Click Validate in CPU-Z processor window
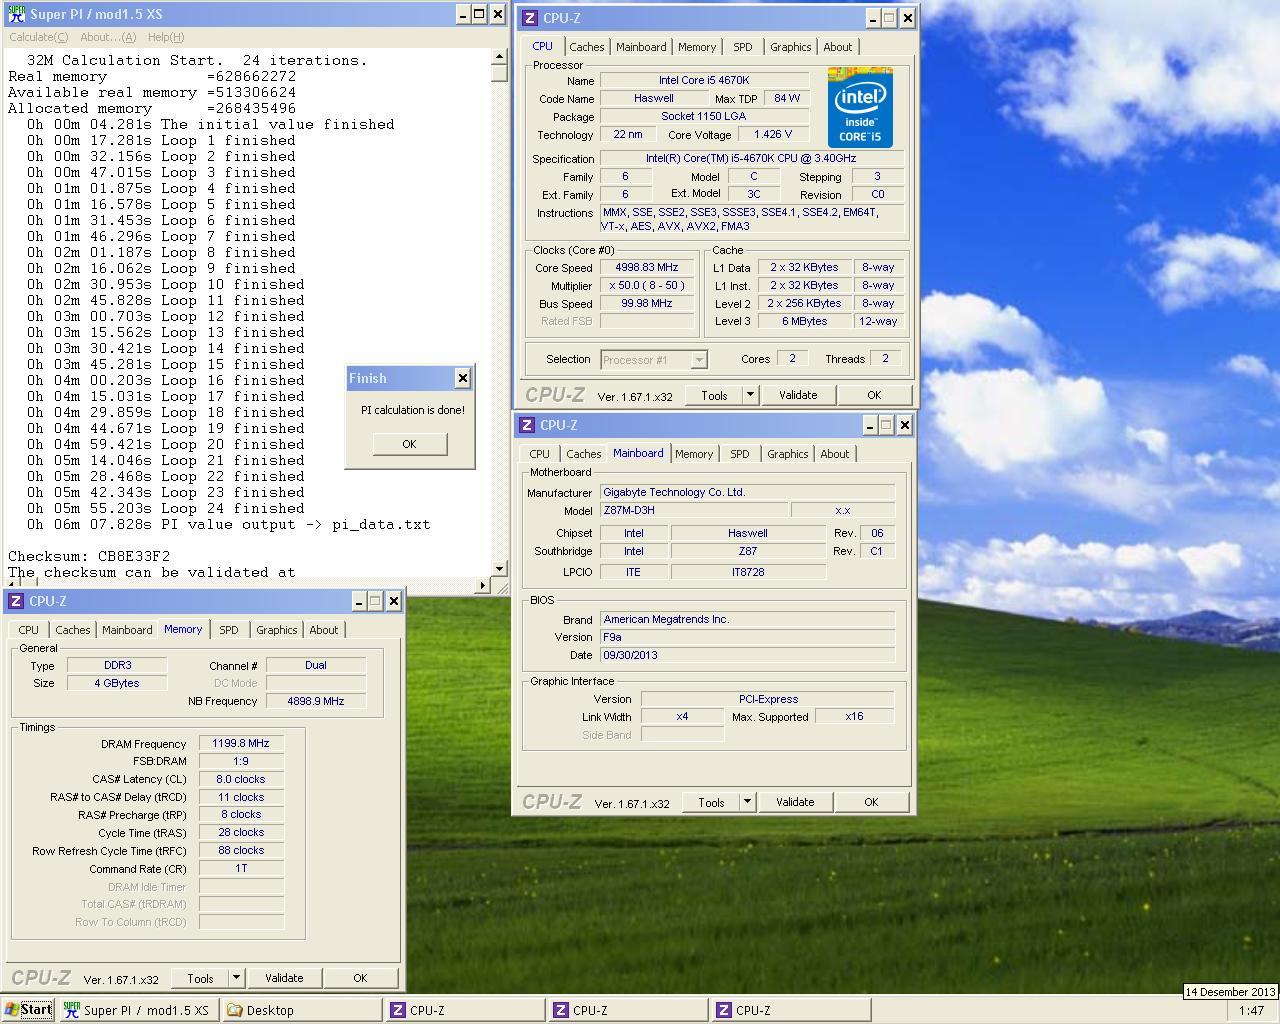The image size is (1280, 1024). click(x=798, y=395)
